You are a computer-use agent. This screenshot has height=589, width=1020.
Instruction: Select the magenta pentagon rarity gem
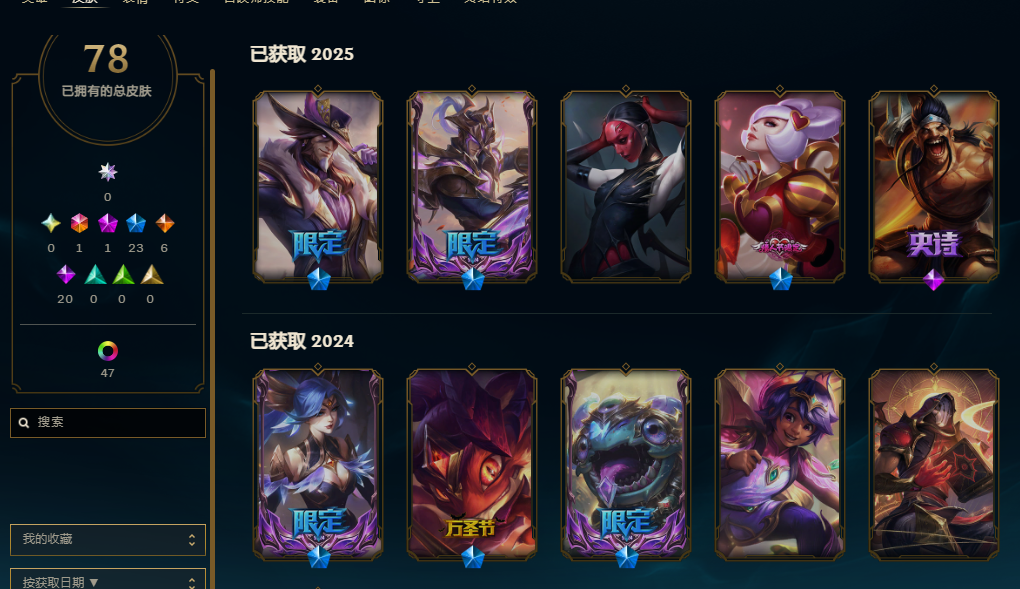click(108, 223)
